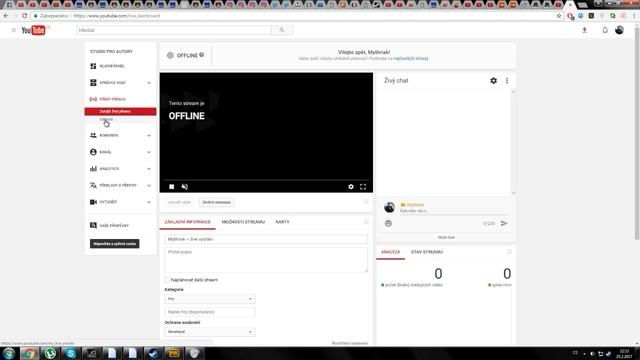The height and width of the screenshot is (360, 640).
Task: Open Chrome from the Windows taskbar
Action: (29, 353)
